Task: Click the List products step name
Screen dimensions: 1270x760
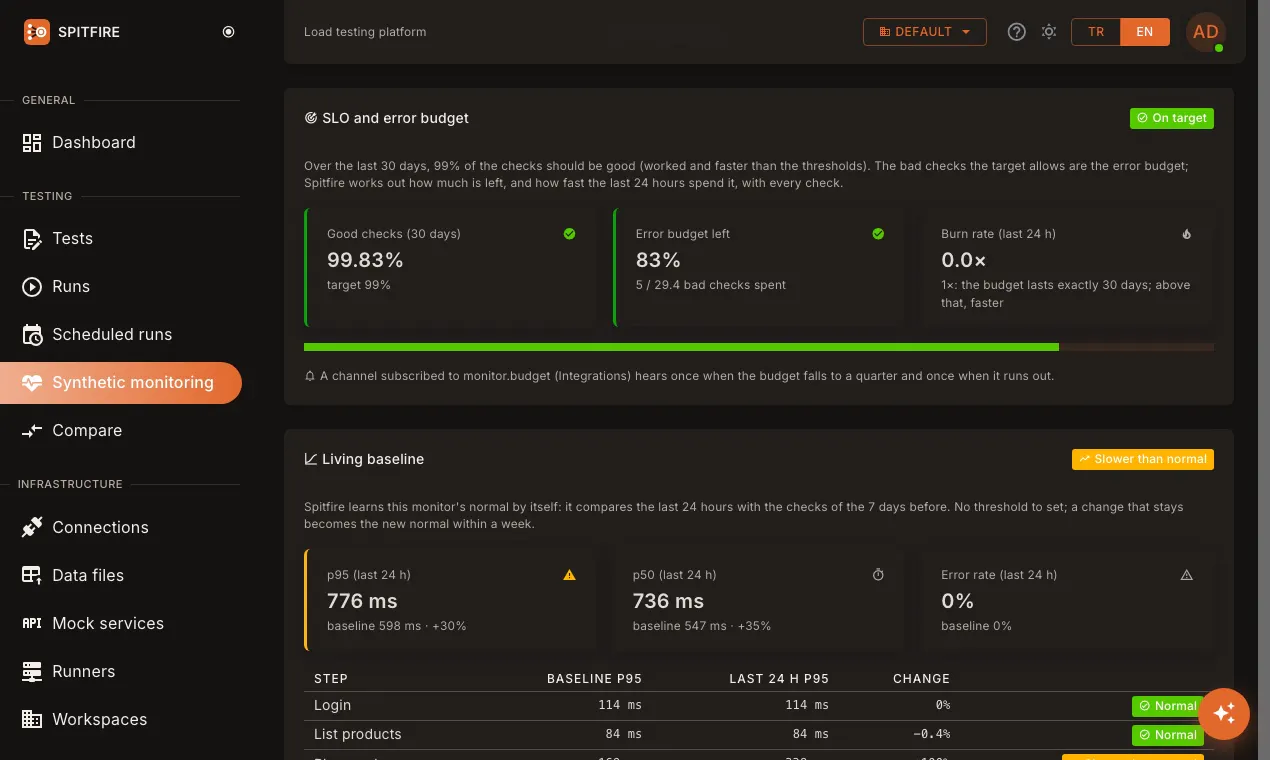Action: click(357, 734)
